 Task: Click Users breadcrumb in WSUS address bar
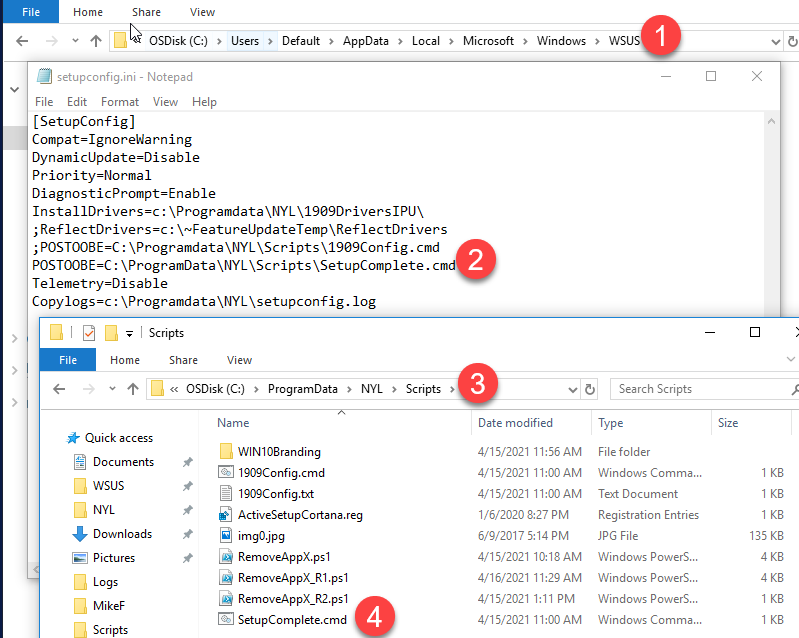click(x=245, y=41)
